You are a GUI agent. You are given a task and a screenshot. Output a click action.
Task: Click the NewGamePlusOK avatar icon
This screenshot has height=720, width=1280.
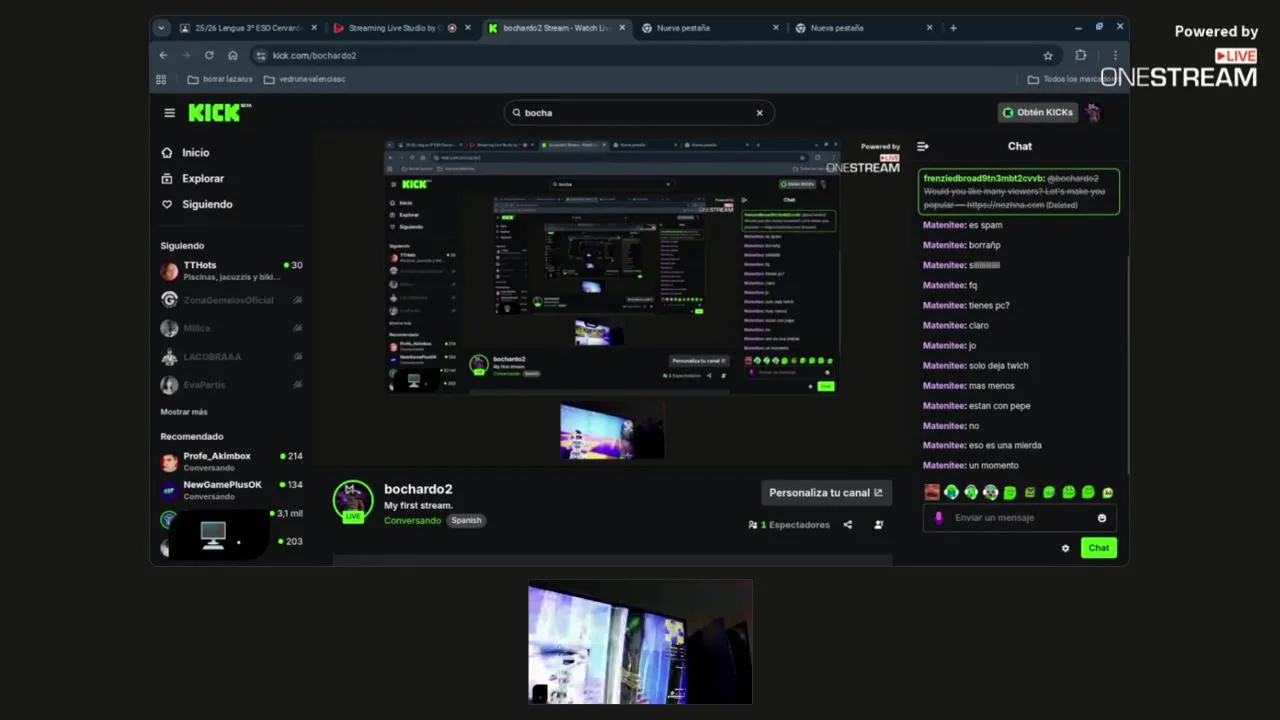(x=169, y=490)
